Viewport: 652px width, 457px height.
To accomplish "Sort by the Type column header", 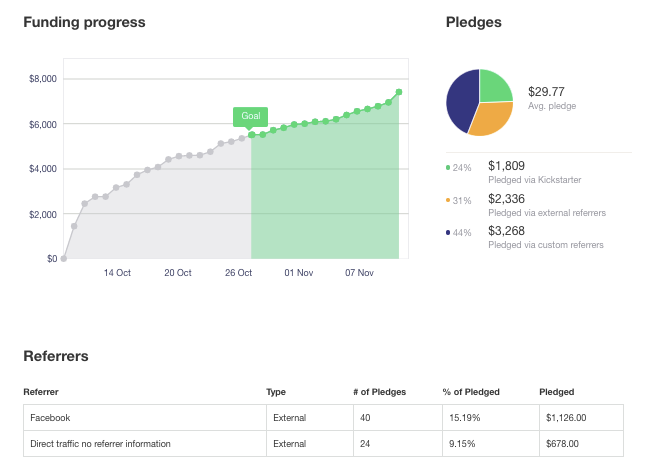I will coord(276,392).
